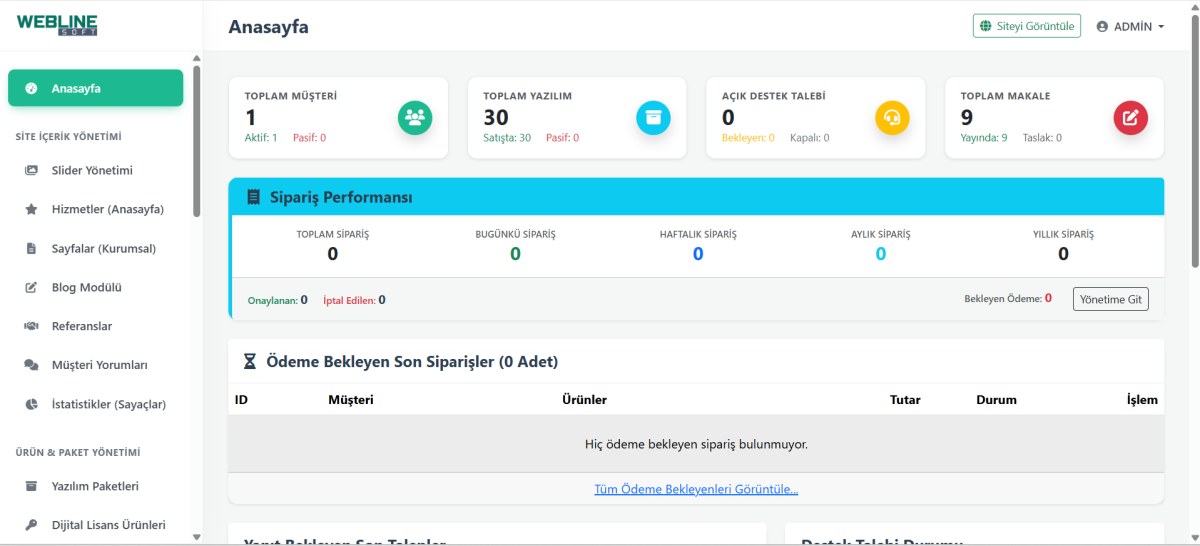Click the green customers icon in Toplam Müşteri card
The image size is (1200, 546).
[415, 118]
